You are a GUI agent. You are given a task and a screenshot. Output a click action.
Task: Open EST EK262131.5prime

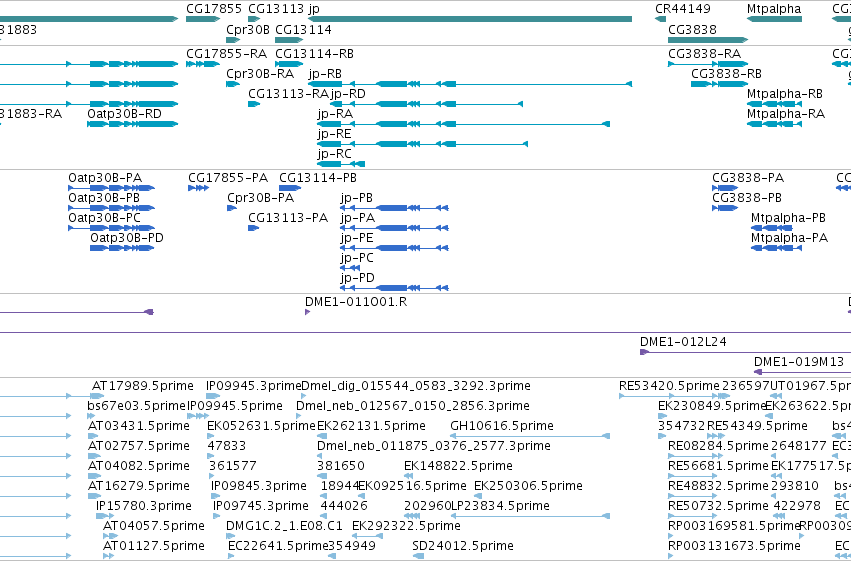371,426
